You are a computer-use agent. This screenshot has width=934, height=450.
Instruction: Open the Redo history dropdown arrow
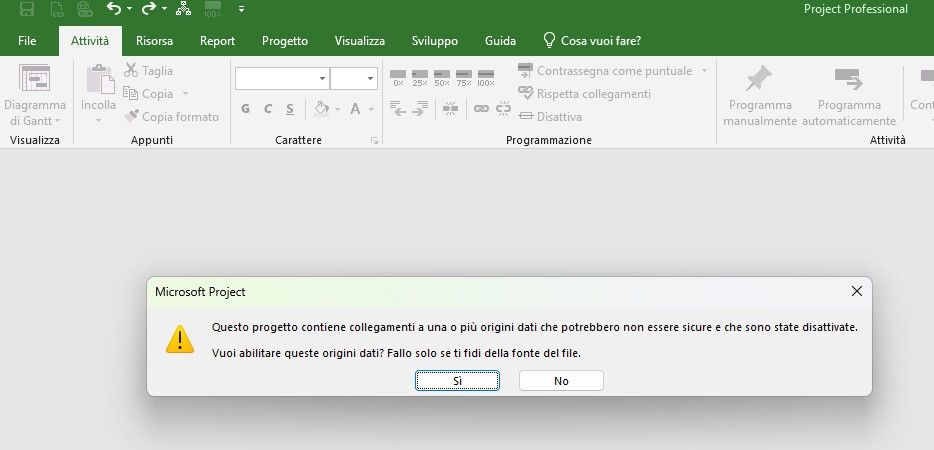(164, 9)
